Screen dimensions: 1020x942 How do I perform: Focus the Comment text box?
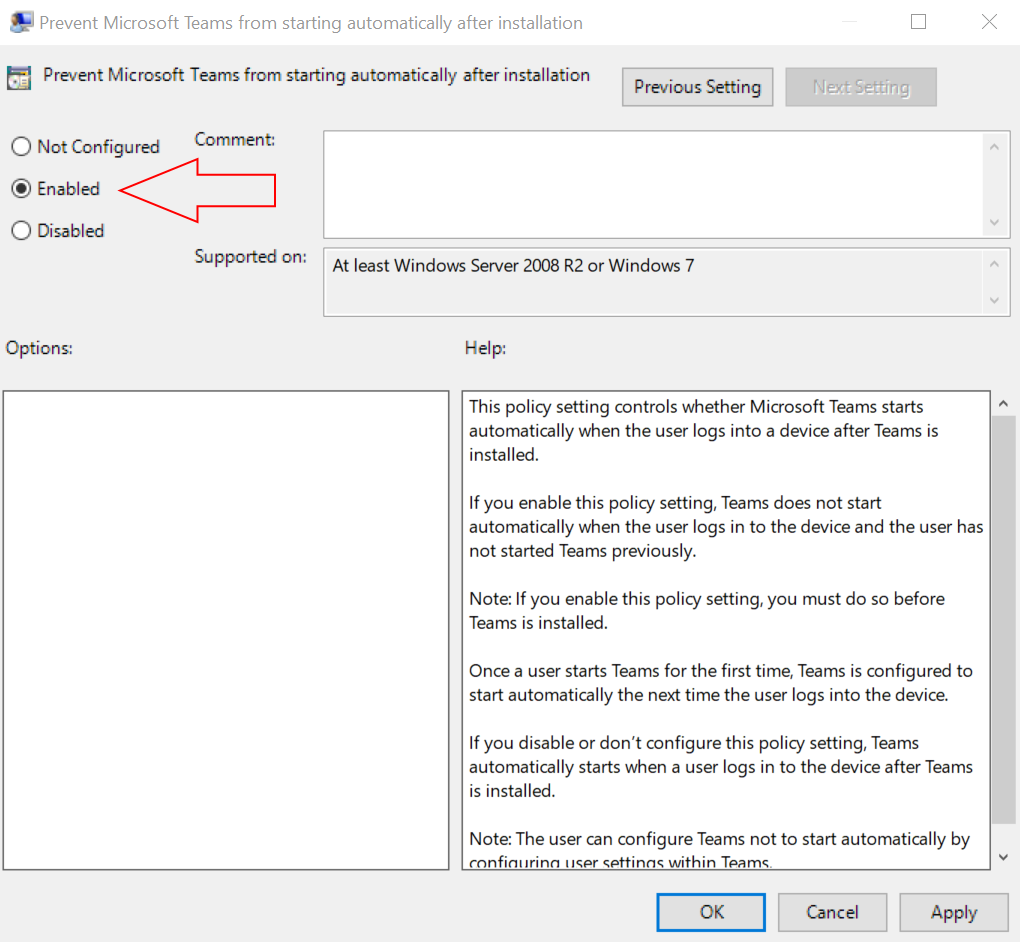[654, 184]
